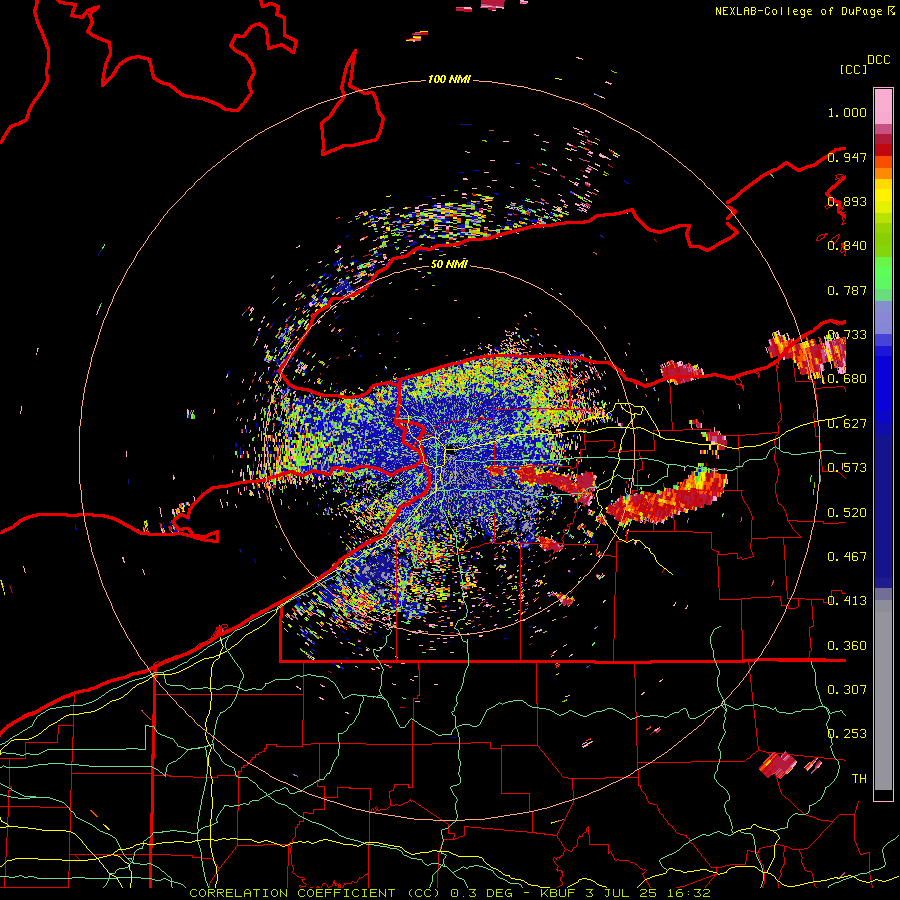Screen dimensions: 900x900
Task: Click the TH label at scale bottom
Action: (859, 779)
